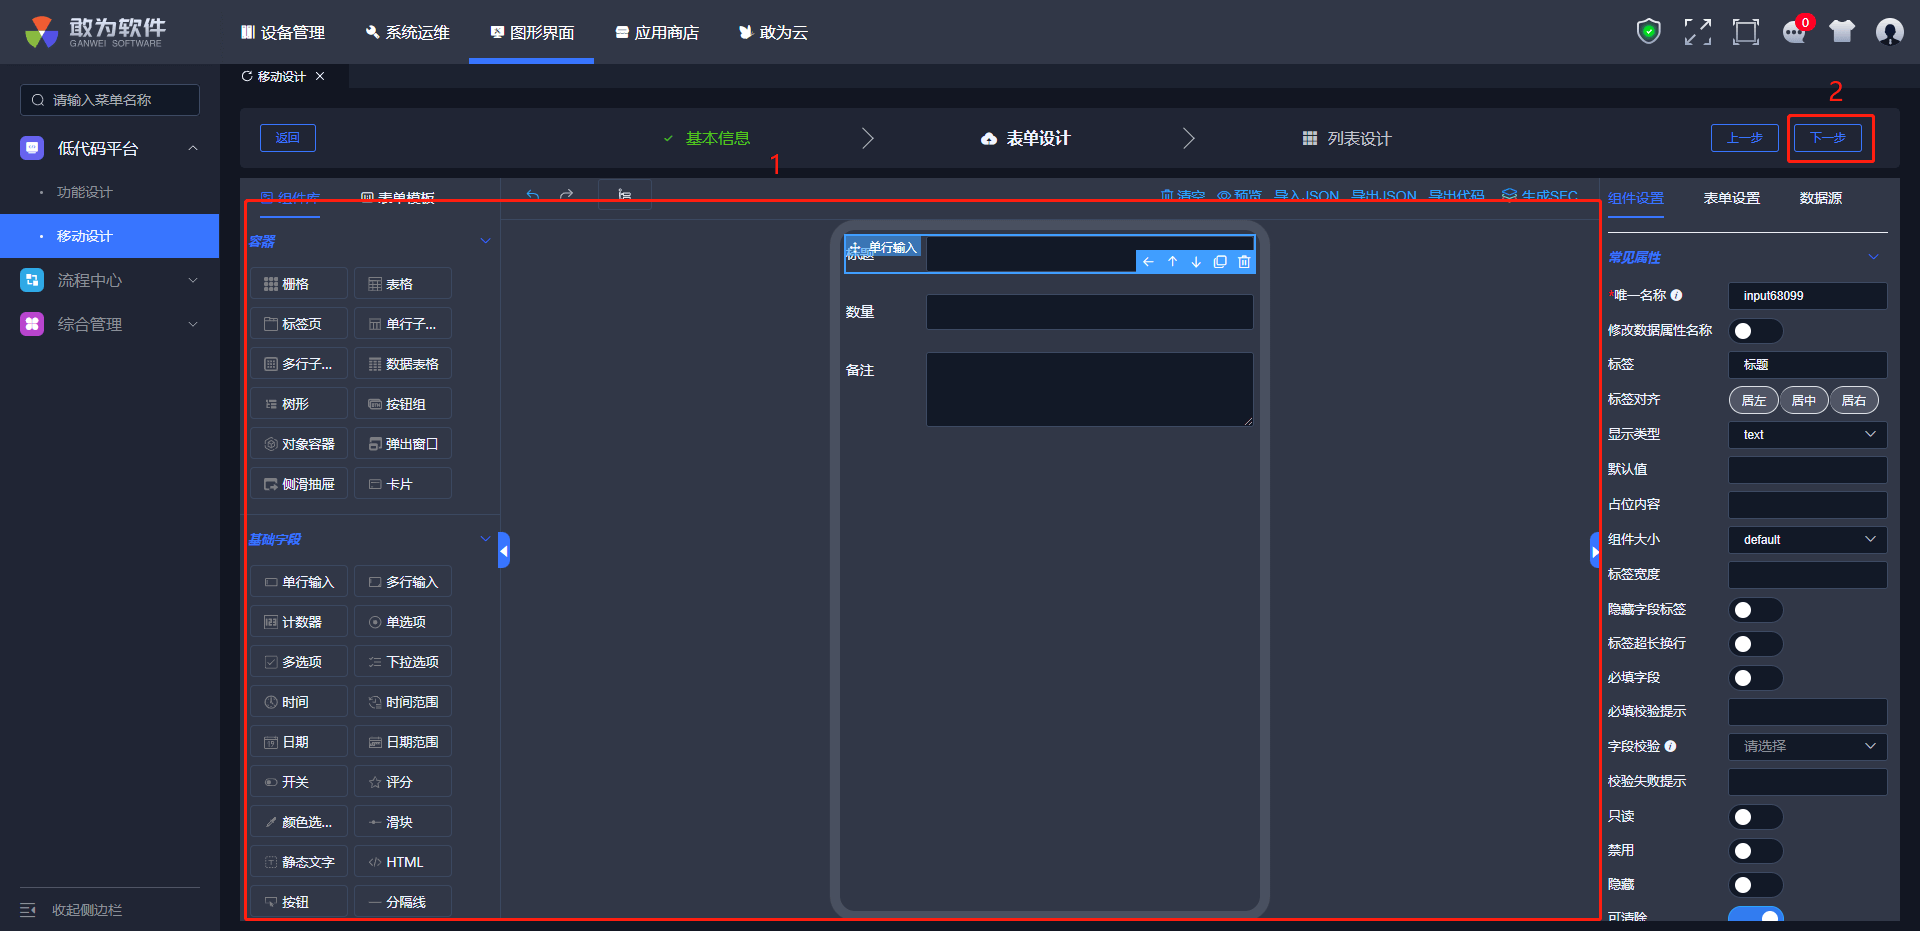1920x931 pixels.
Task: Open the 组件大小 default dropdown
Action: coord(1807,540)
